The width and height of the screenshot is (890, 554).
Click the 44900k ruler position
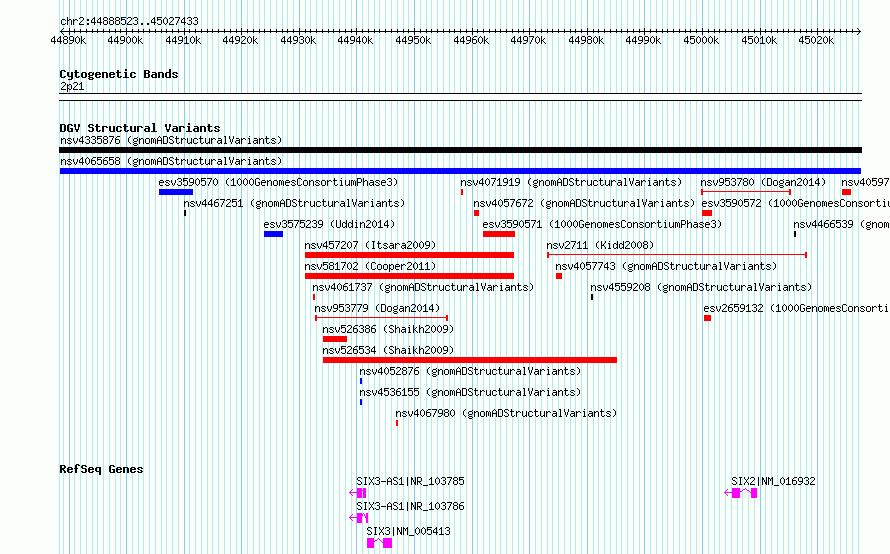coord(125,40)
